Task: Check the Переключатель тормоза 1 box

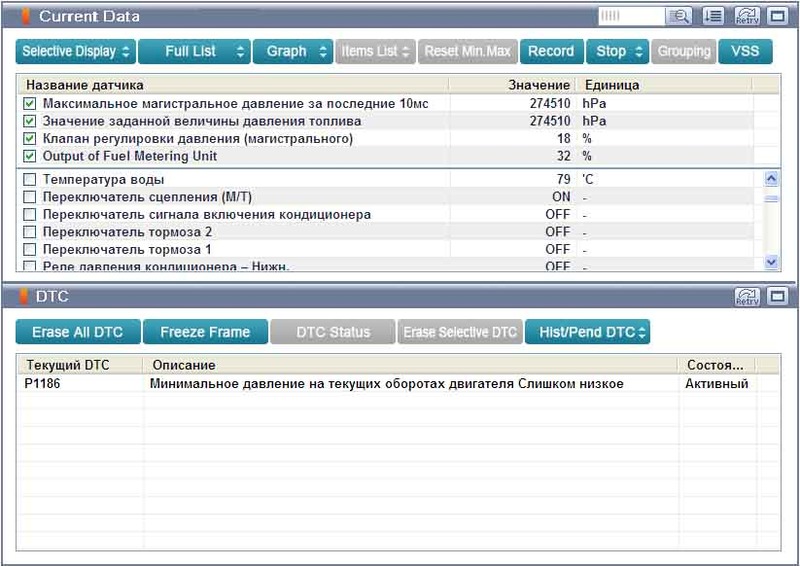Action: pyautogui.click(x=30, y=250)
